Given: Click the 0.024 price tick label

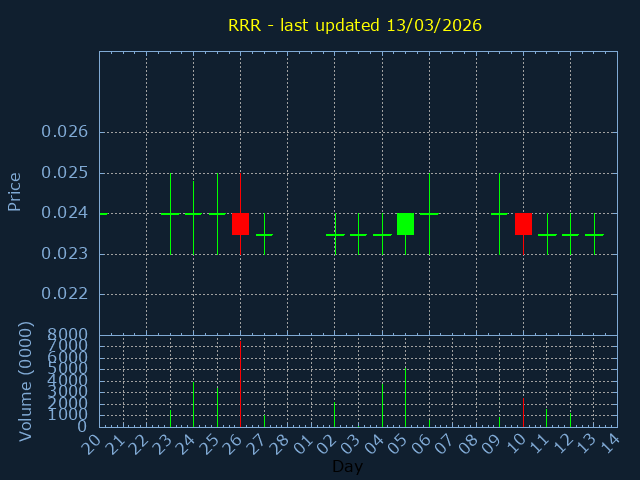Looking at the screenshot, I should pyautogui.click(x=65, y=213).
